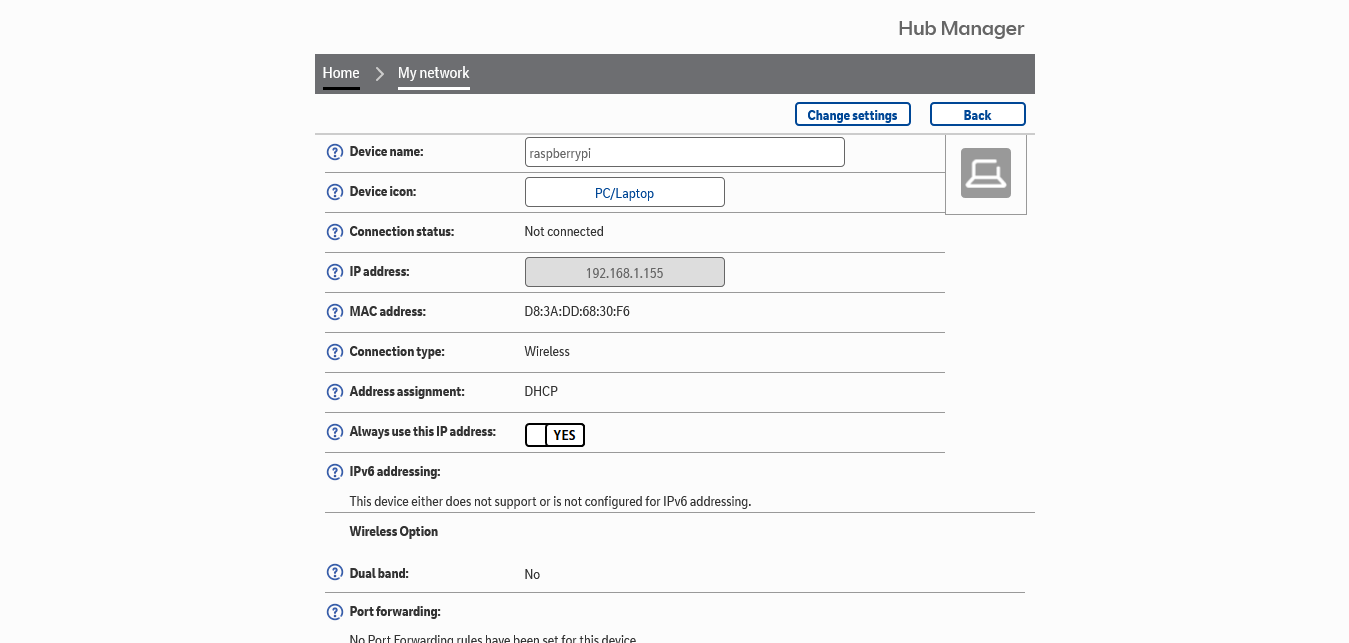Click the IP address field 192.168.1.155
Screen dimensions: 1349x643
coord(625,272)
